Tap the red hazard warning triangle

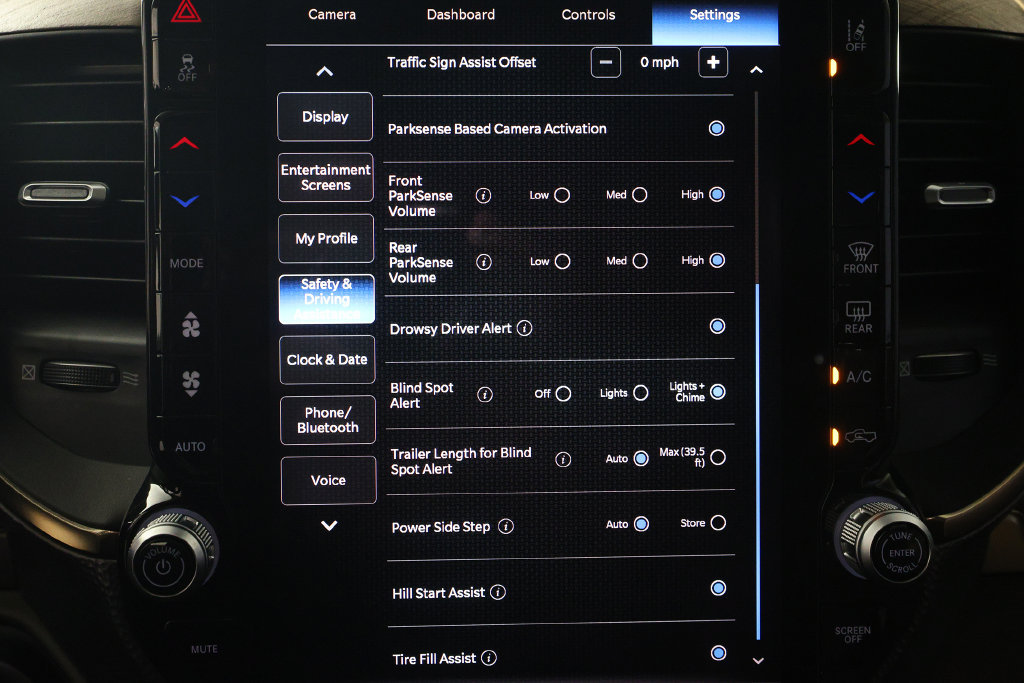coord(186,11)
